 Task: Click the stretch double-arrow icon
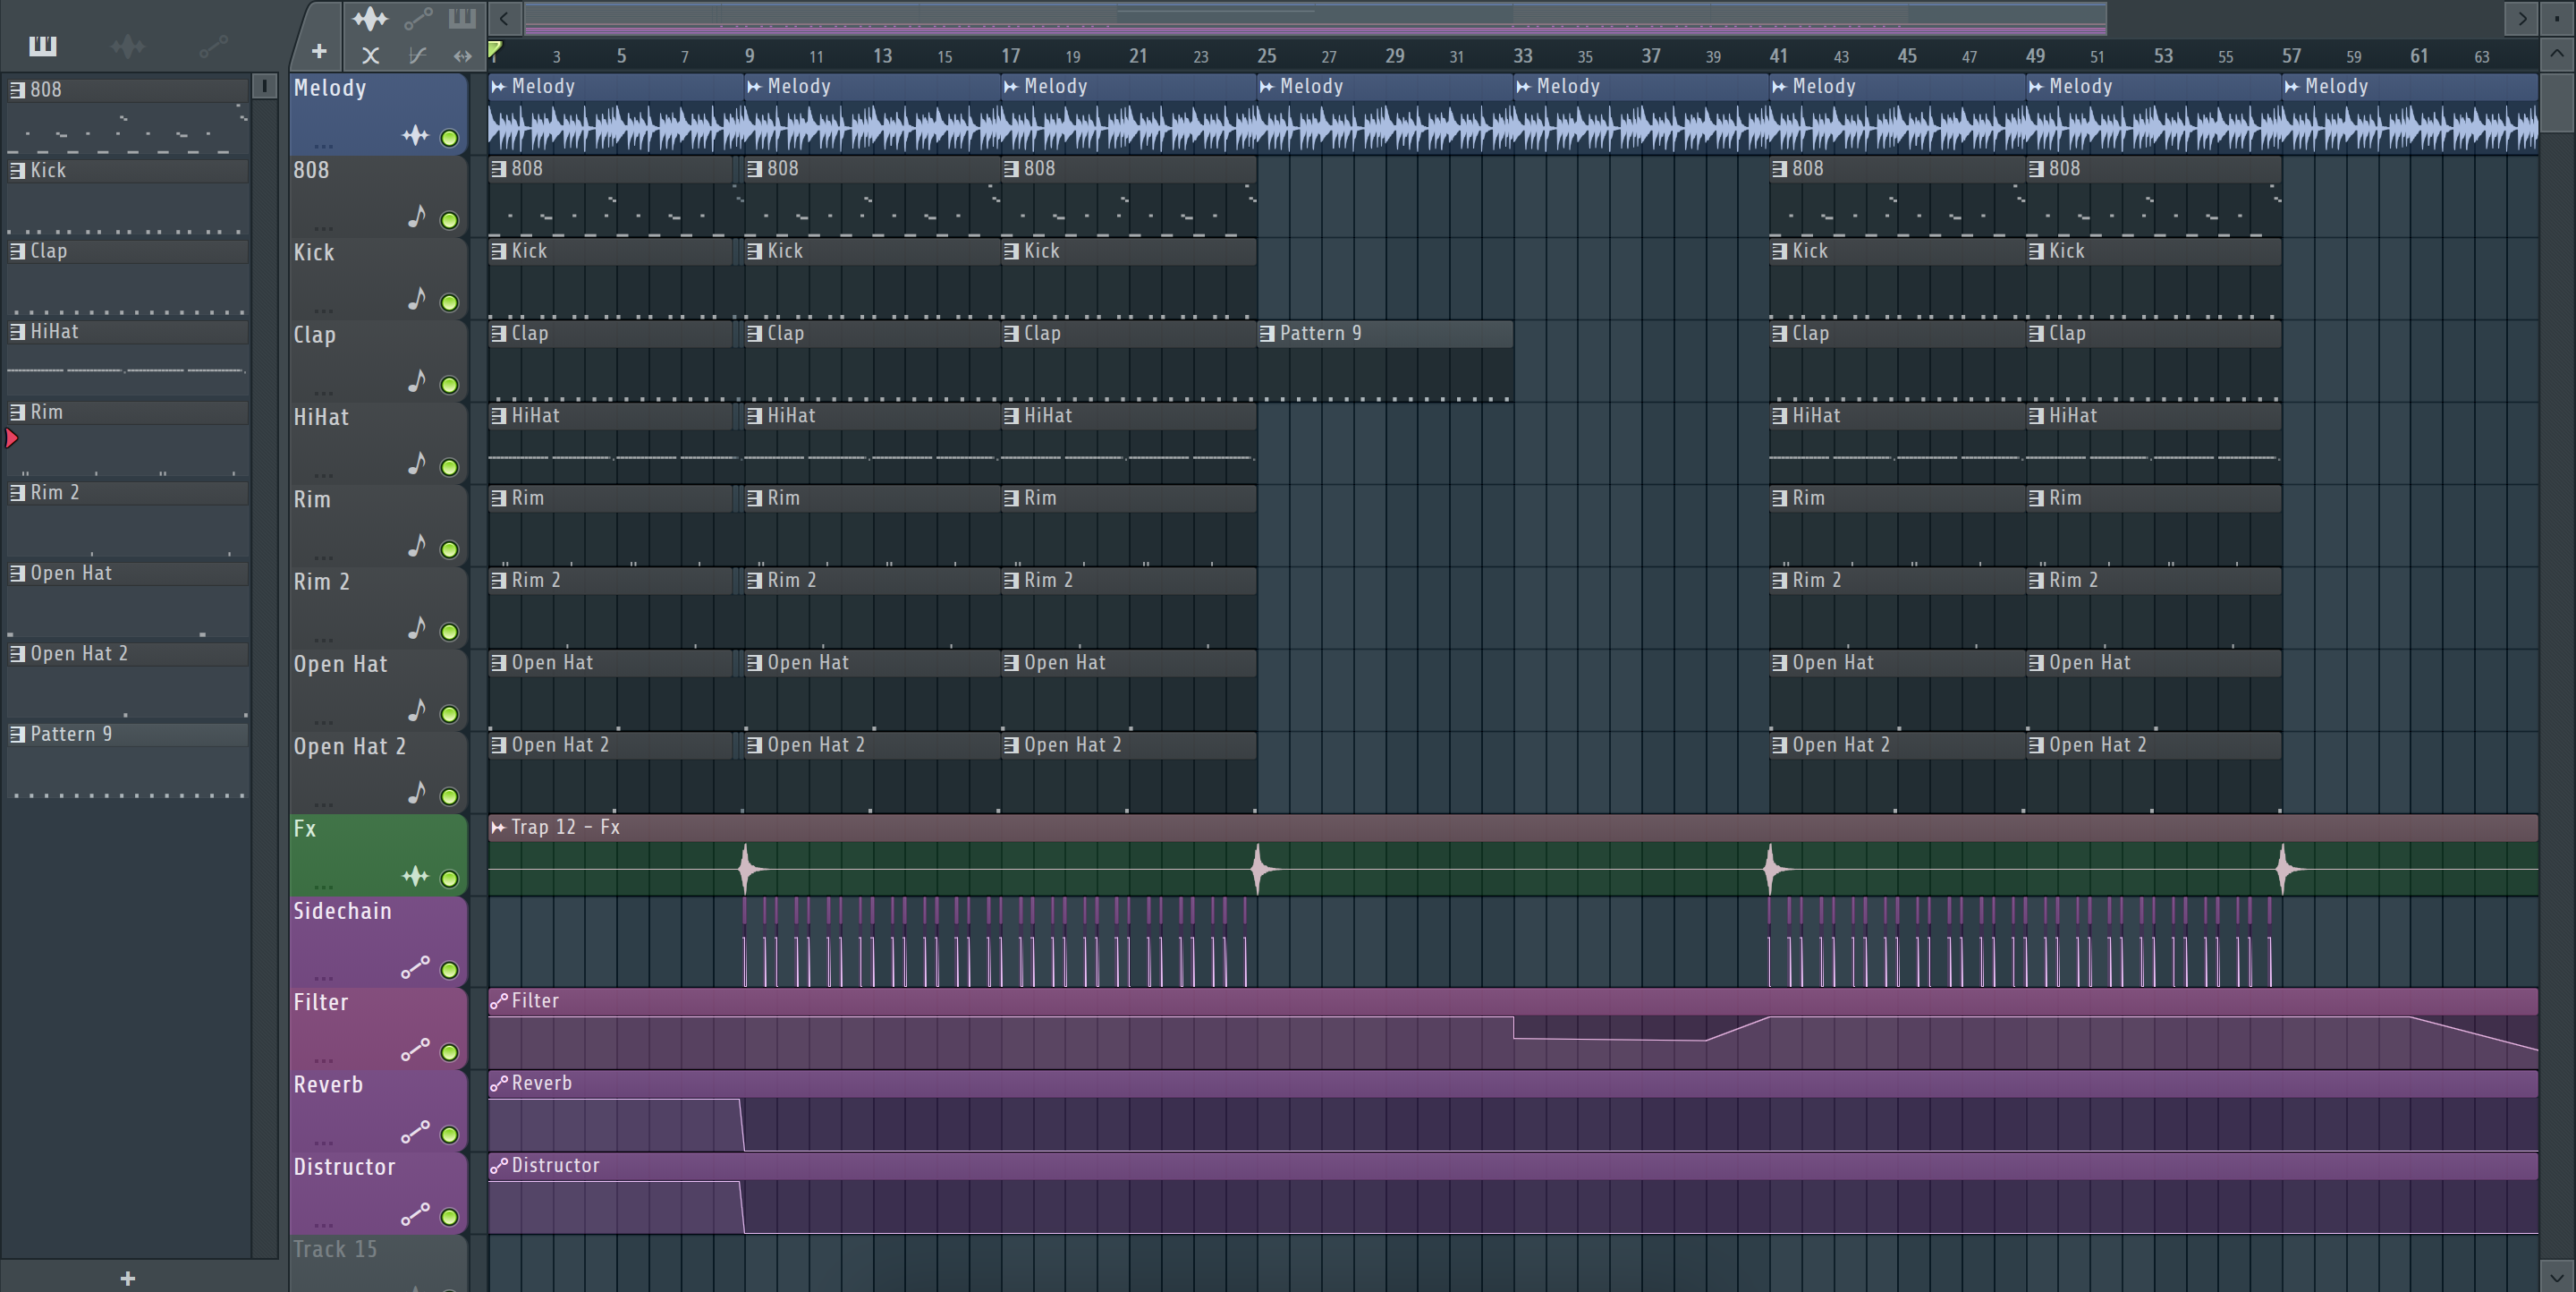462,56
